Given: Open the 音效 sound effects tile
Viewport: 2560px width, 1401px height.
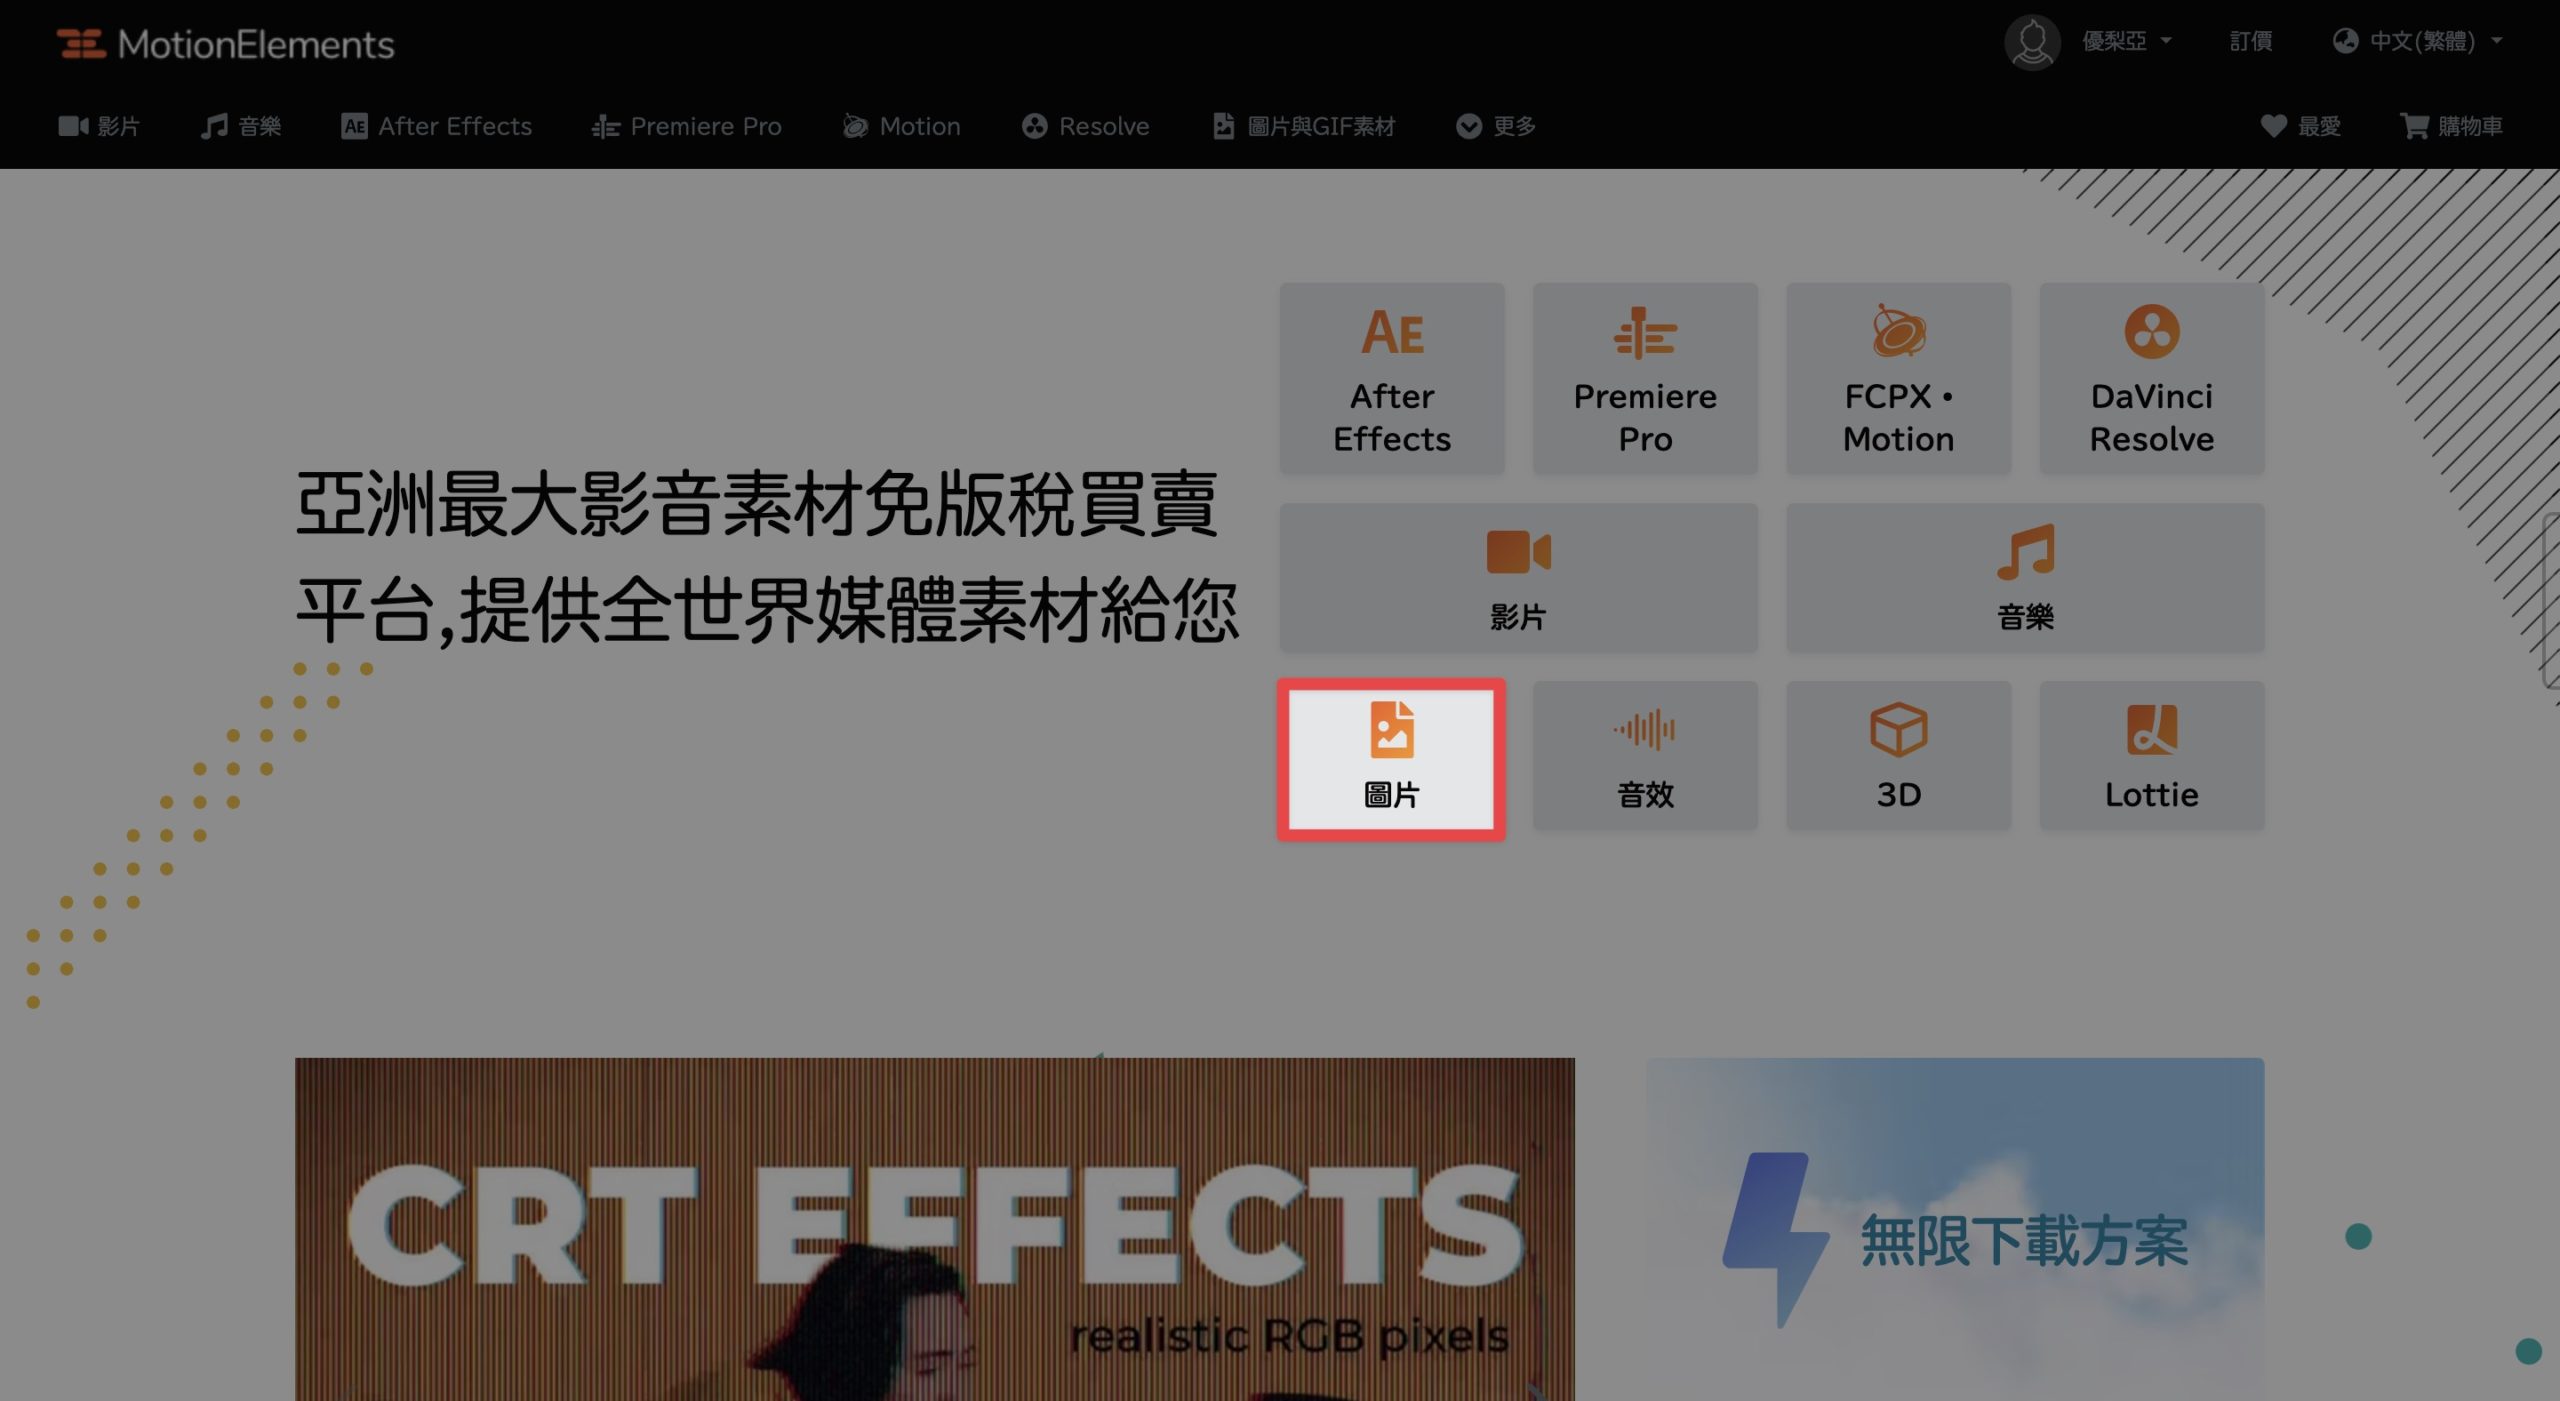Looking at the screenshot, I should 1645,755.
